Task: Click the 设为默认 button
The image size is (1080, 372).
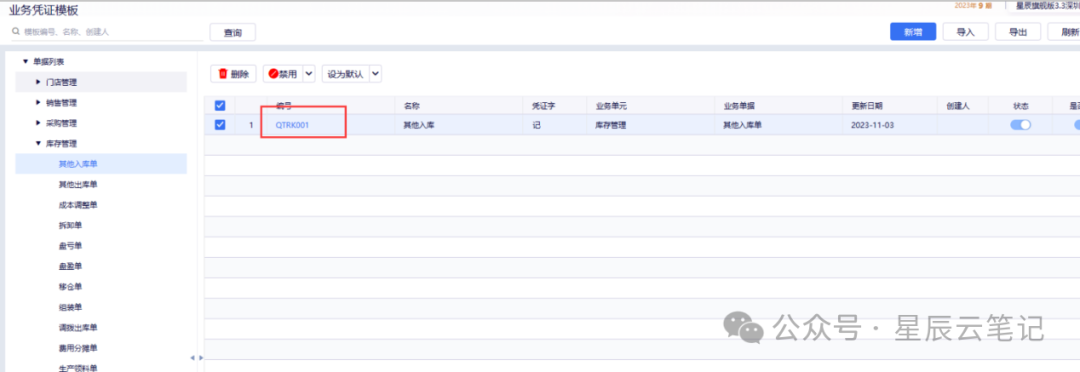Action: [x=345, y=74]
